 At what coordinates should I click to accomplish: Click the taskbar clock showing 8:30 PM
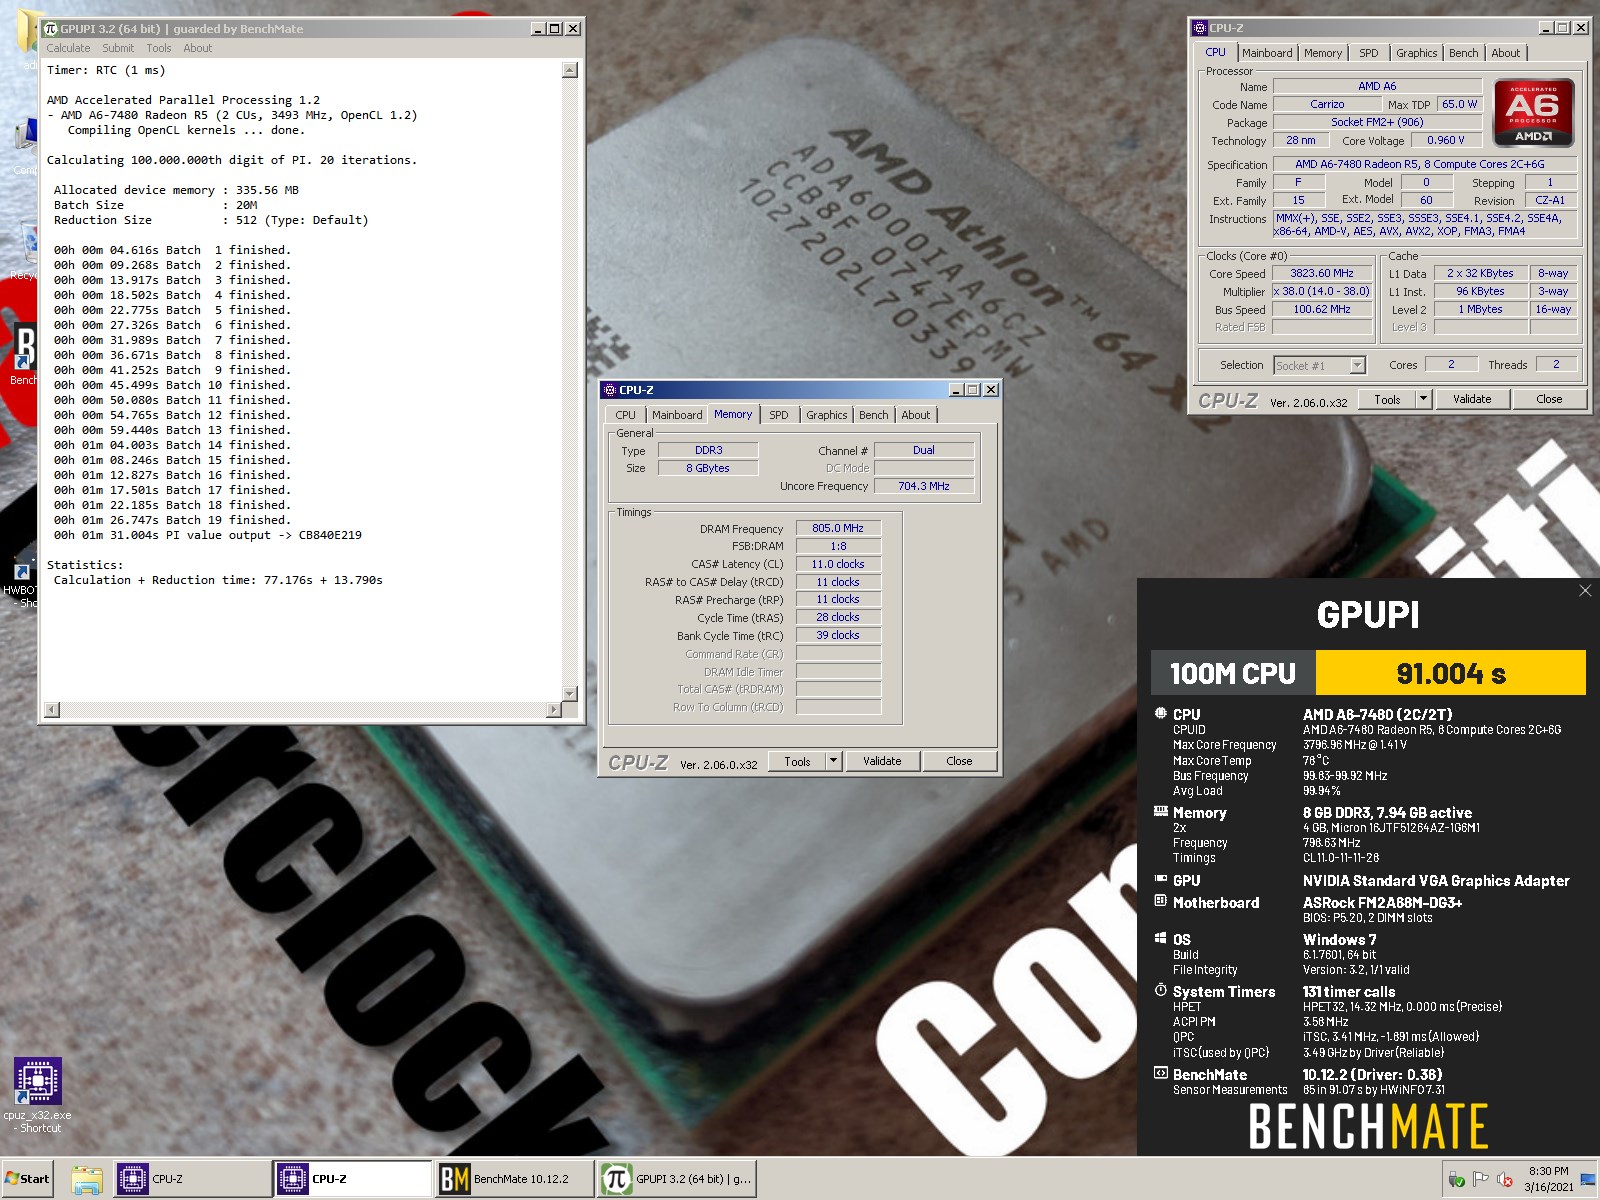1548,1179
